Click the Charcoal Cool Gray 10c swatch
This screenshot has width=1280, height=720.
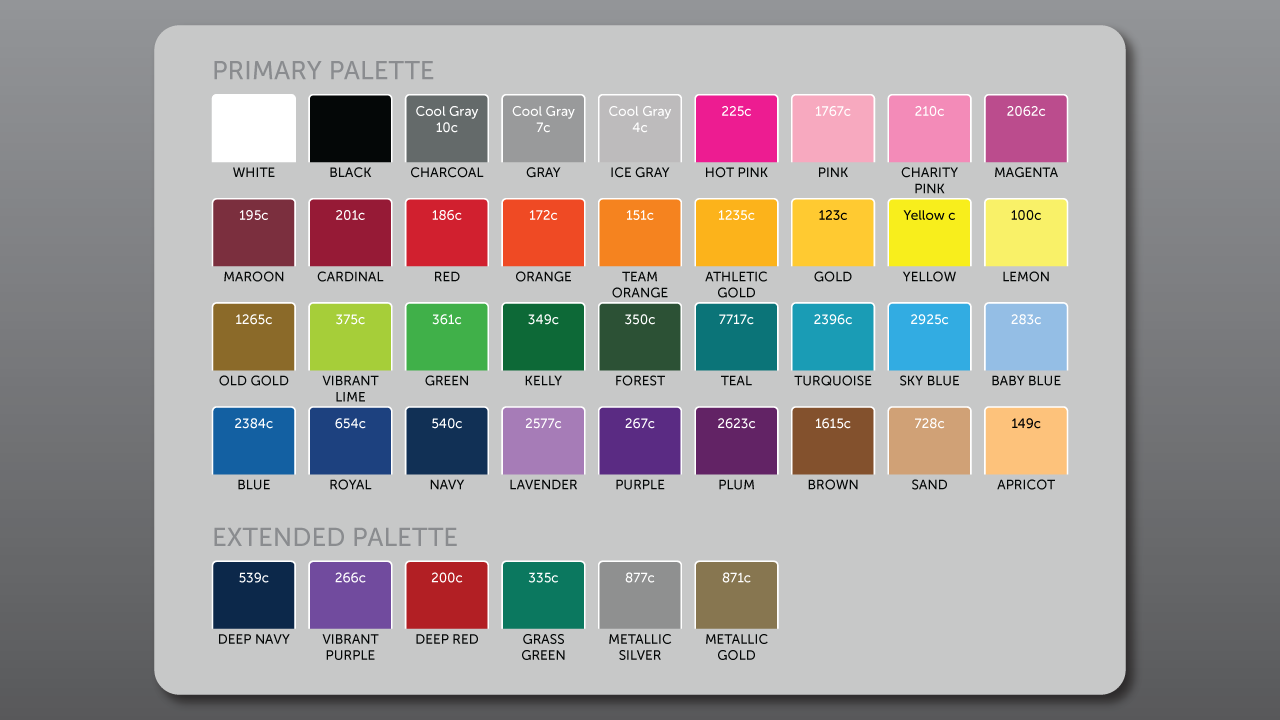coord(447,129)
